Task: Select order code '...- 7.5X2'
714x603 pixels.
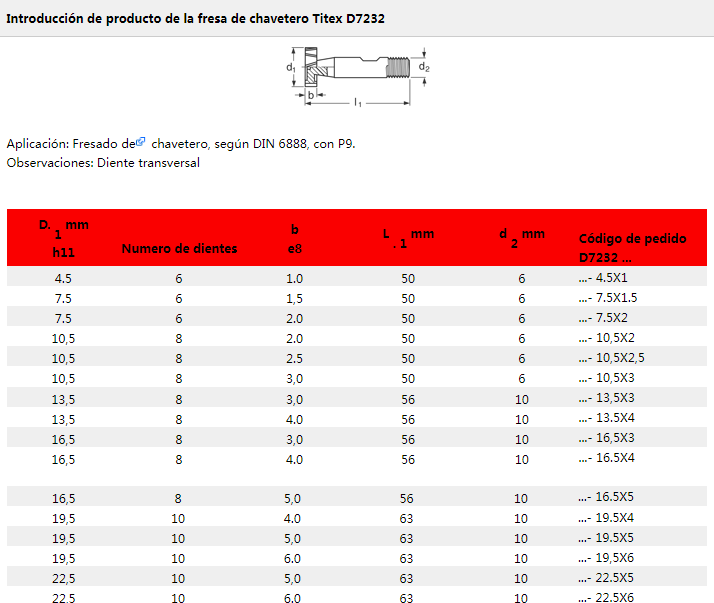Action: (x=603, y=318)
